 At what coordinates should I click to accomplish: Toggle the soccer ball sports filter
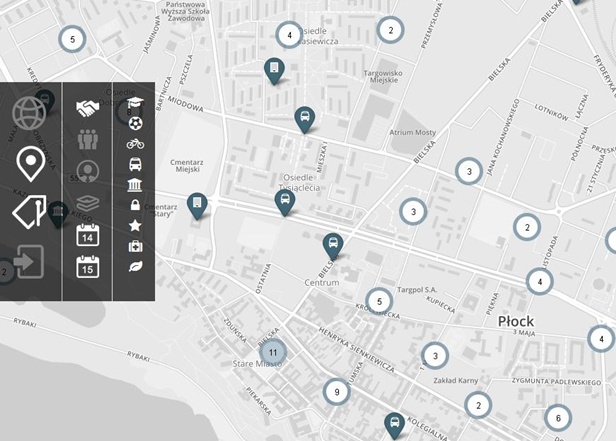[x=135, y=124]
